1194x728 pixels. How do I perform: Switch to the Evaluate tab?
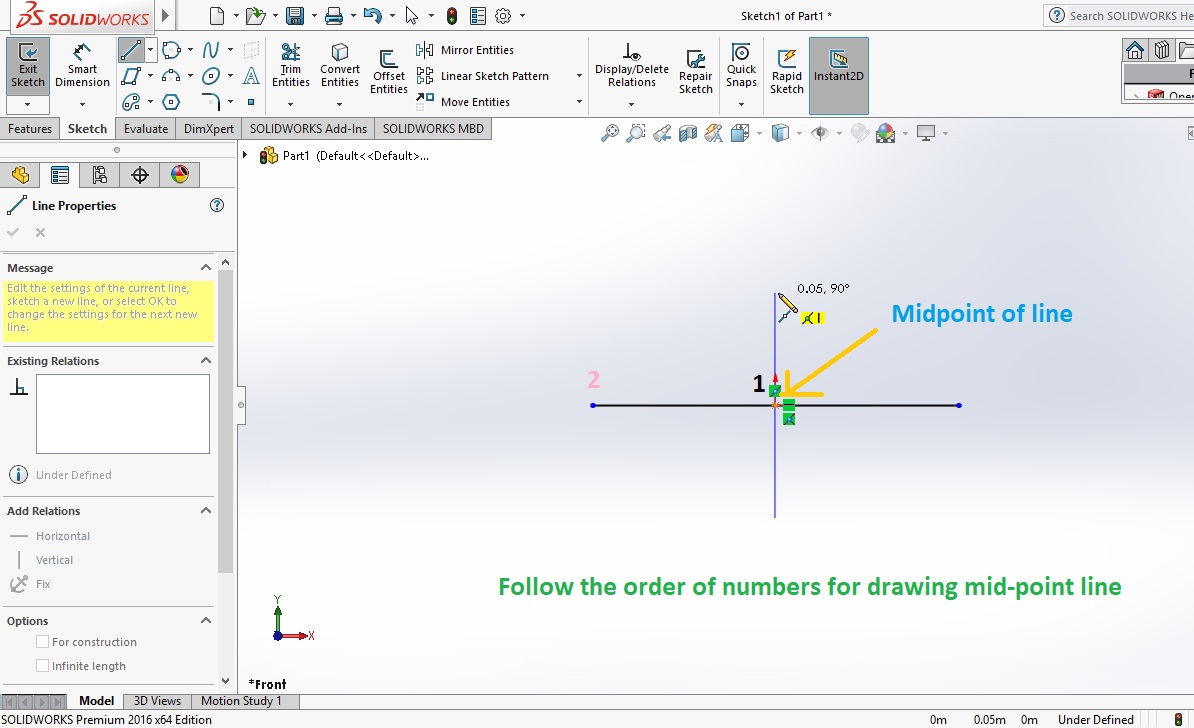tap(145, 128)
